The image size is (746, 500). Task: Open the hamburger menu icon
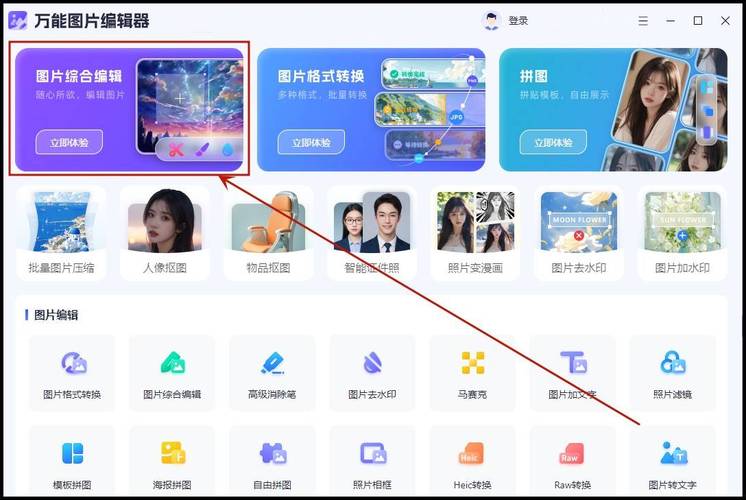(x=643, y=20)
